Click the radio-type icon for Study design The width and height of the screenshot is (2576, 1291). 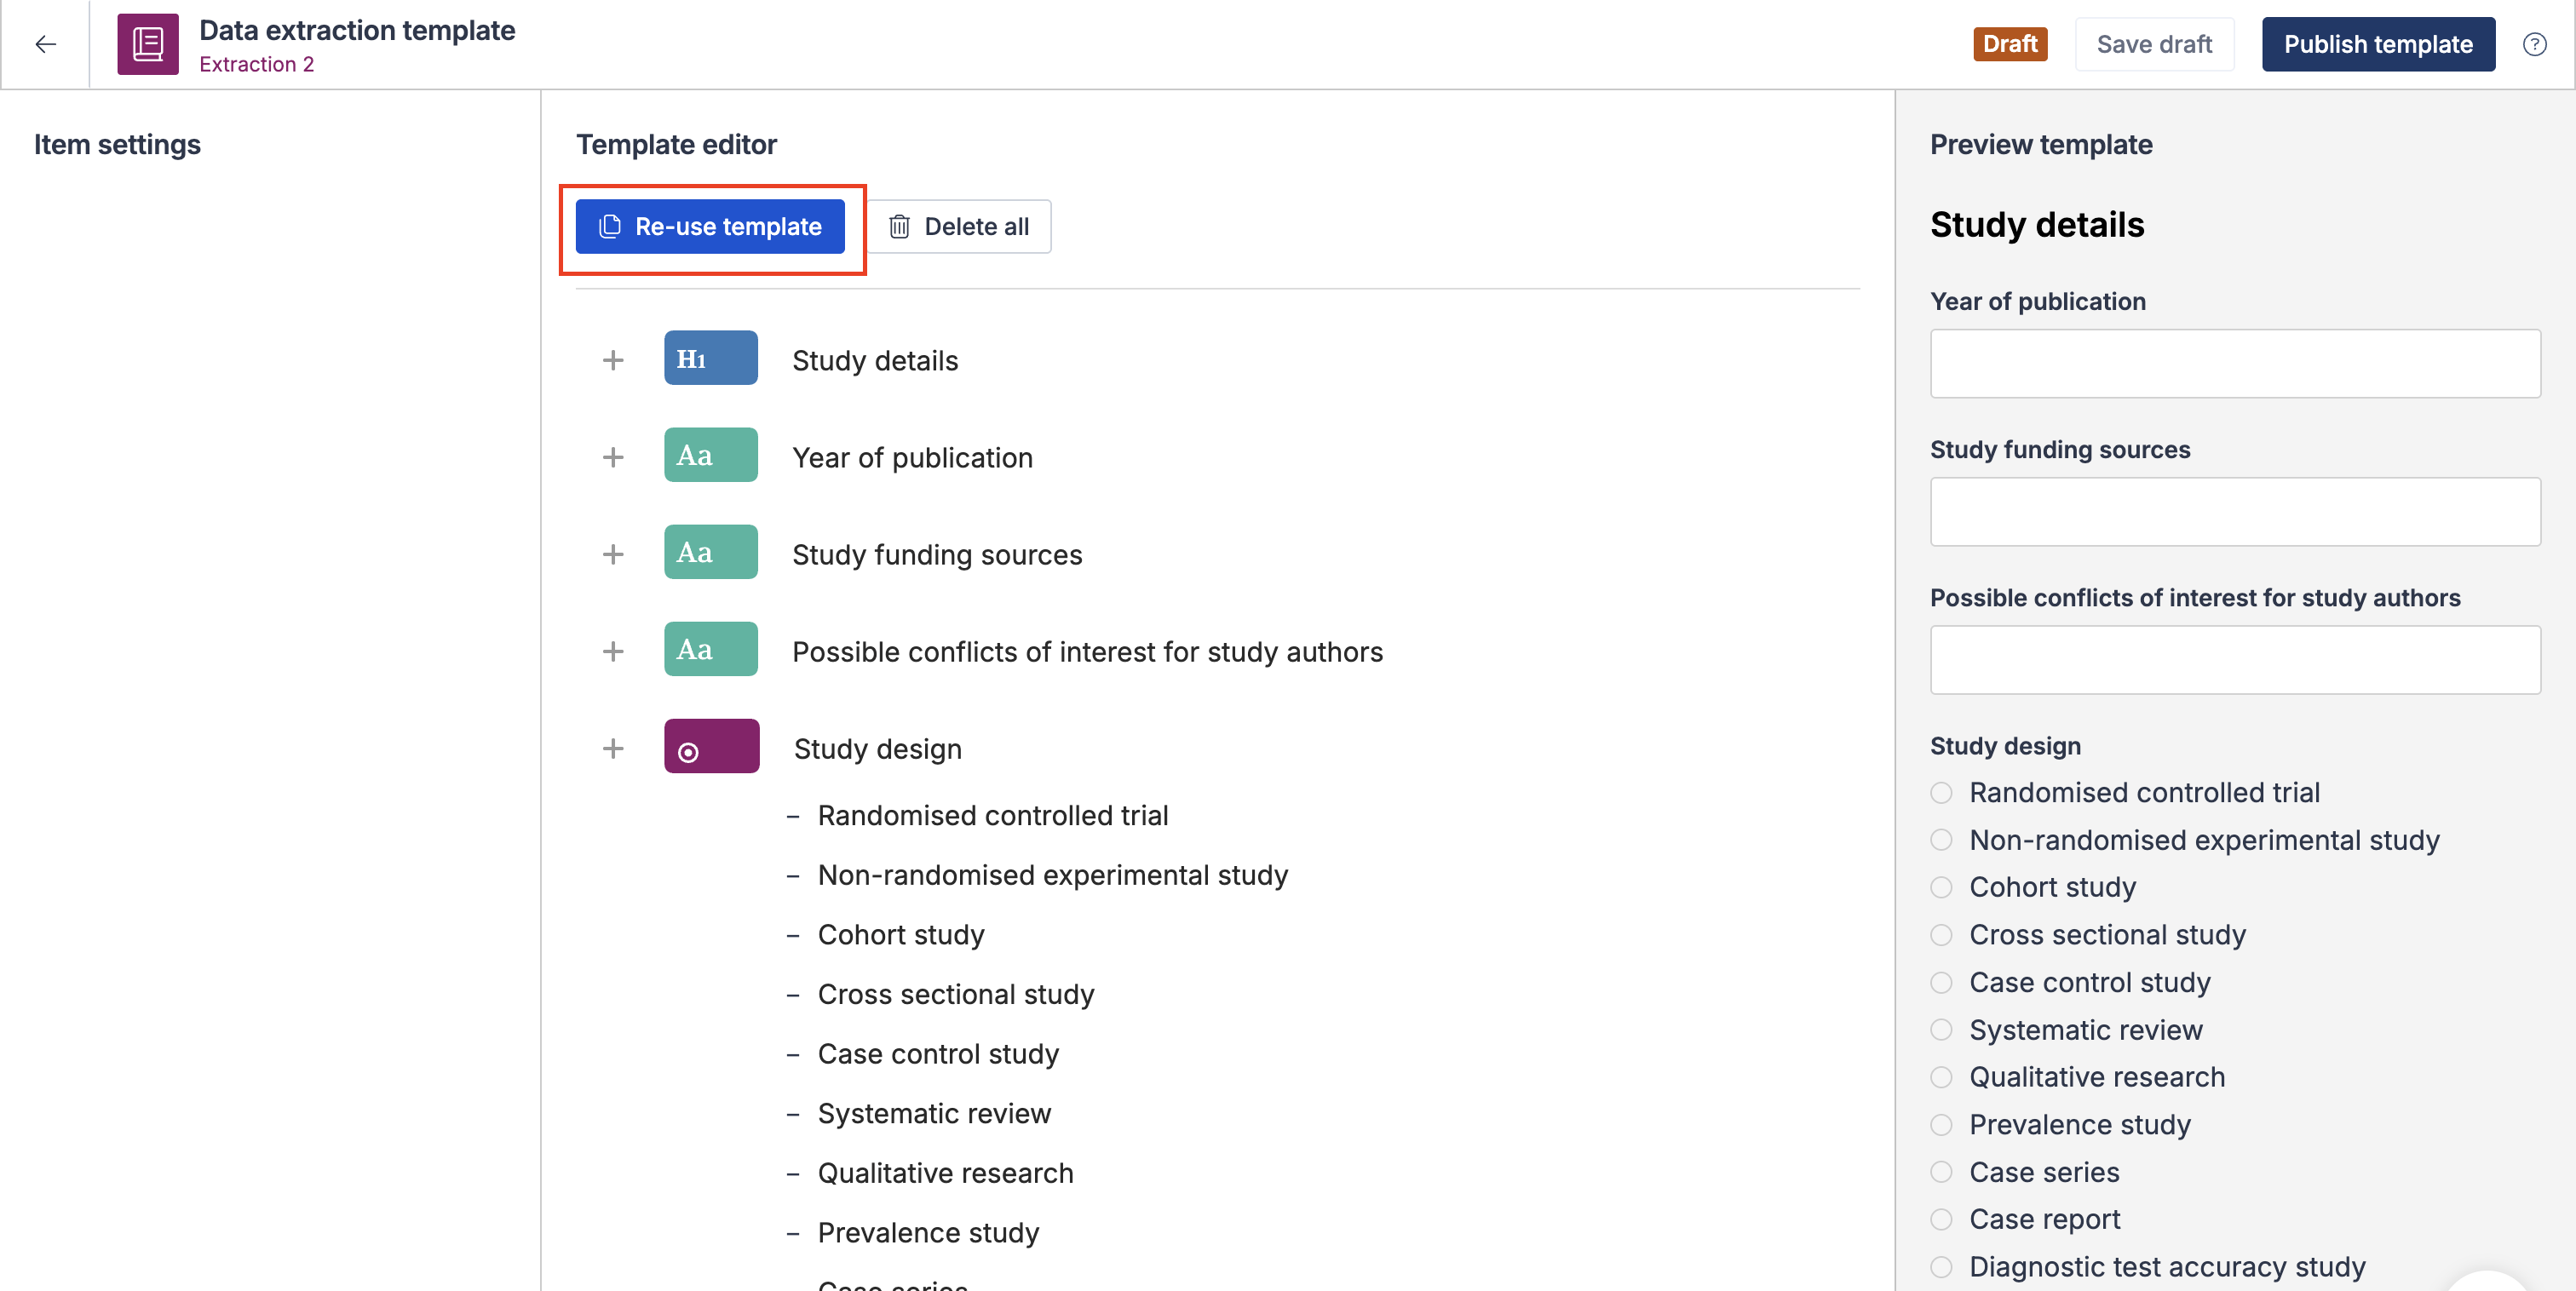click(711, 748)
